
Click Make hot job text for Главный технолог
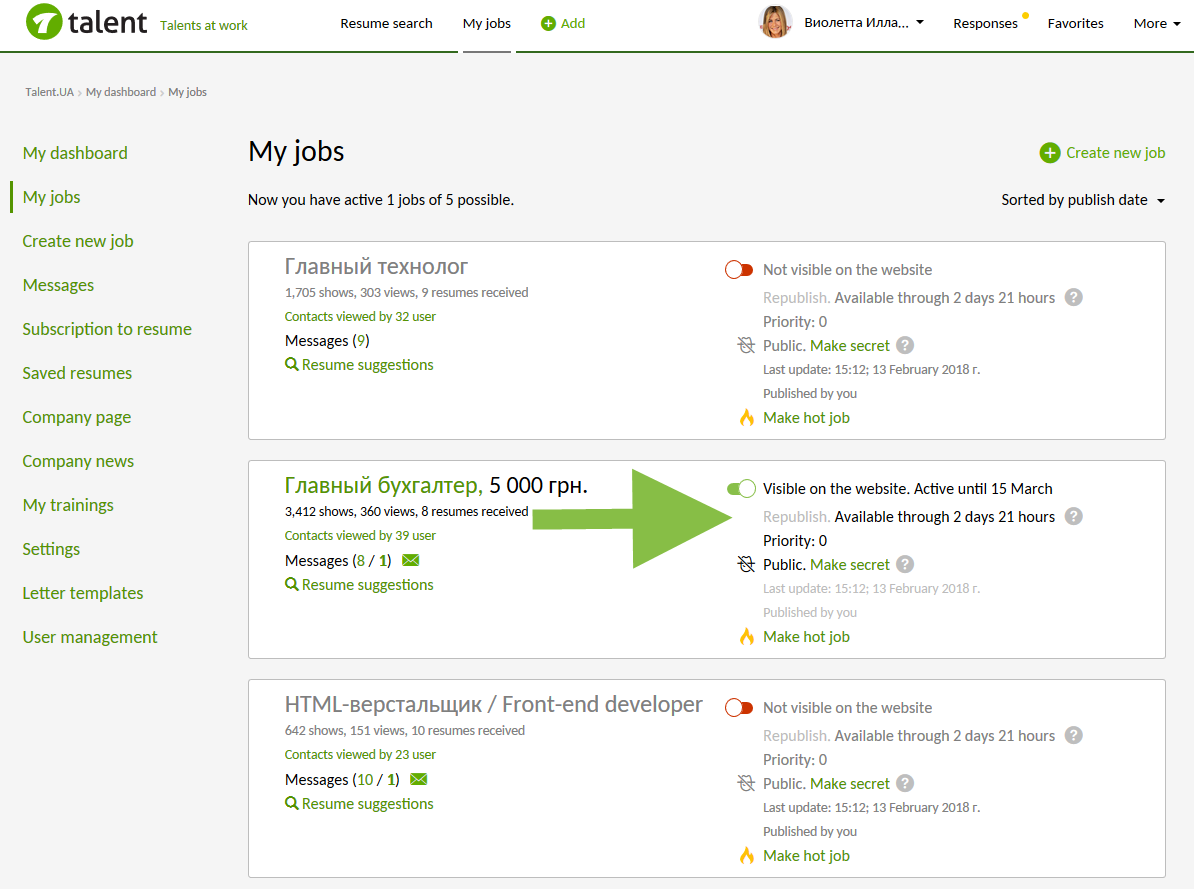click(806, 417)
